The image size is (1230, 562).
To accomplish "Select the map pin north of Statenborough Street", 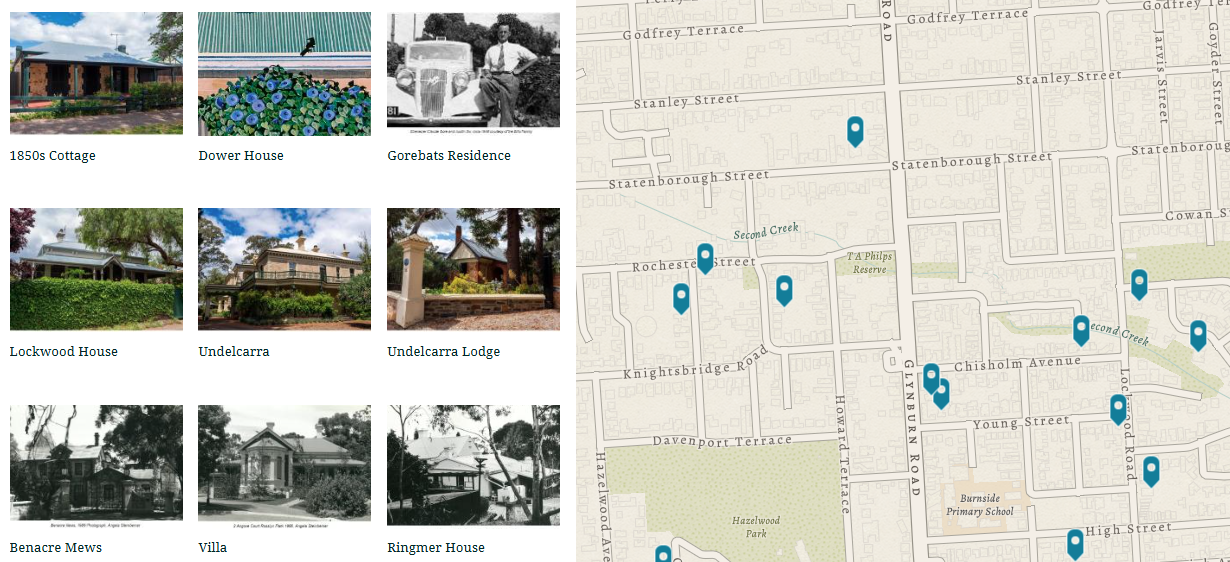I will click(855, 130).
